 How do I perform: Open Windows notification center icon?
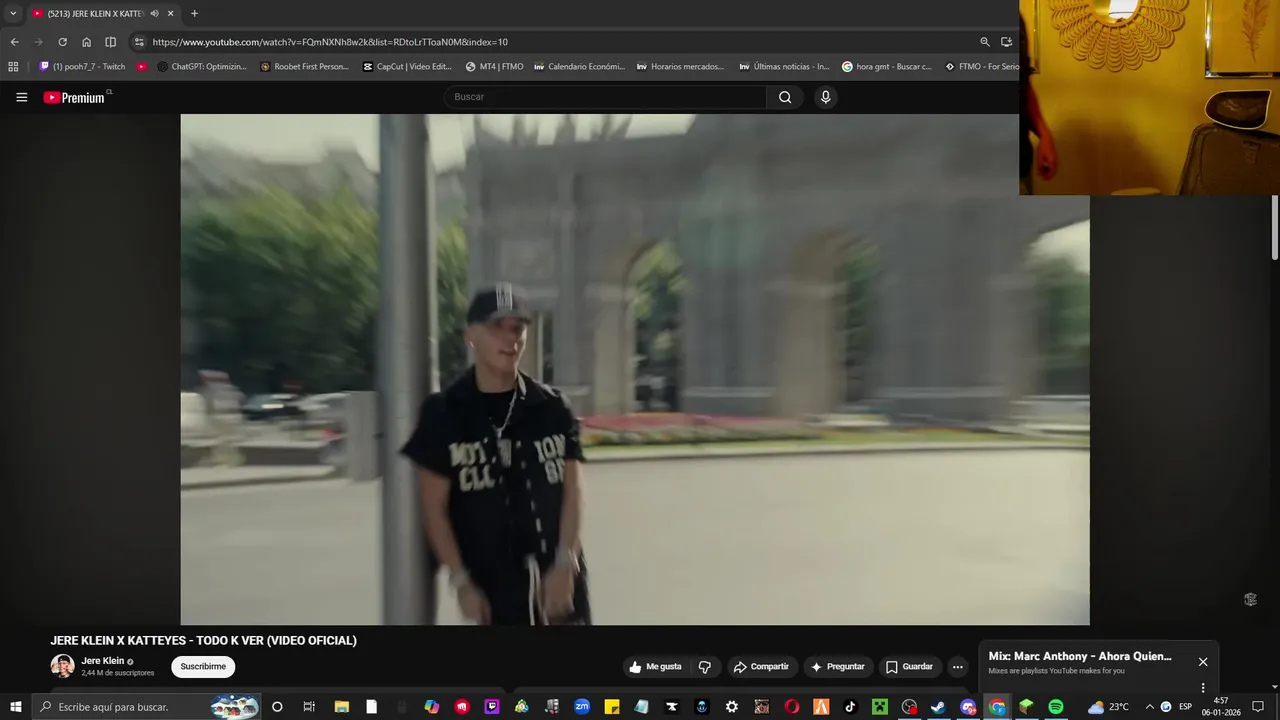click(x=1258, y=707)
